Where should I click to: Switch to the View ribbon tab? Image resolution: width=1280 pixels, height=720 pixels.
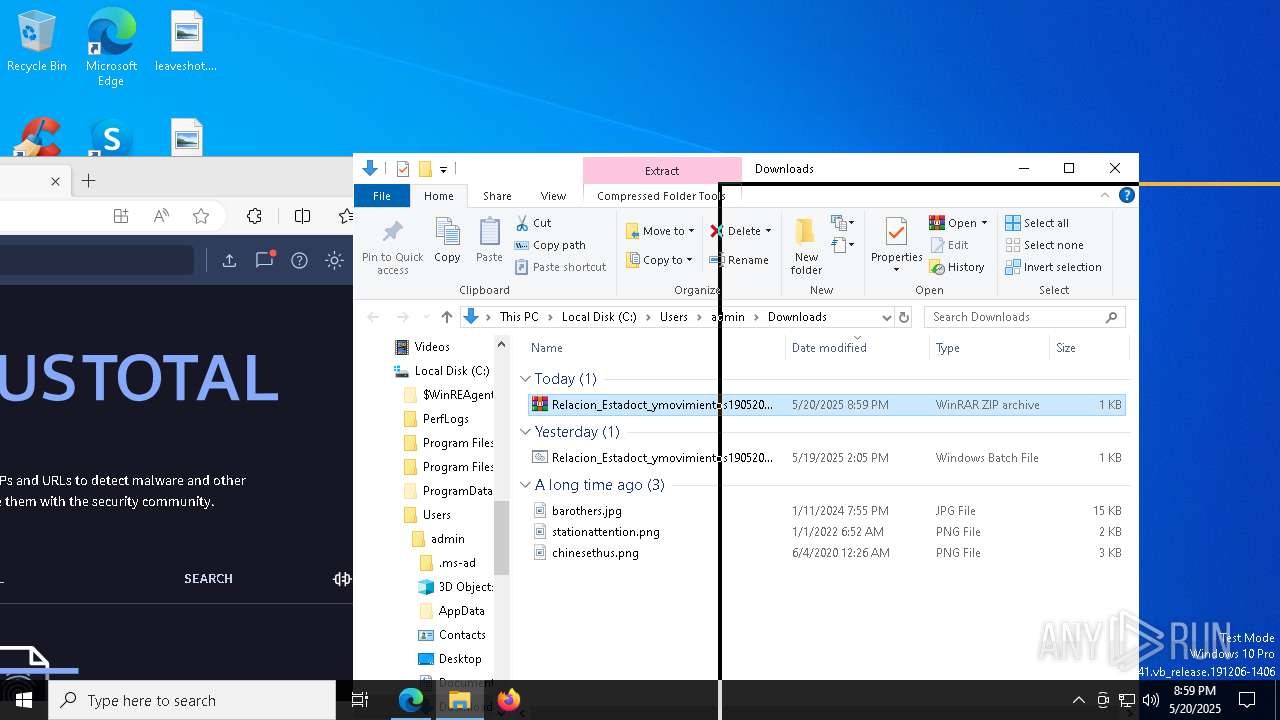(553, 196)
